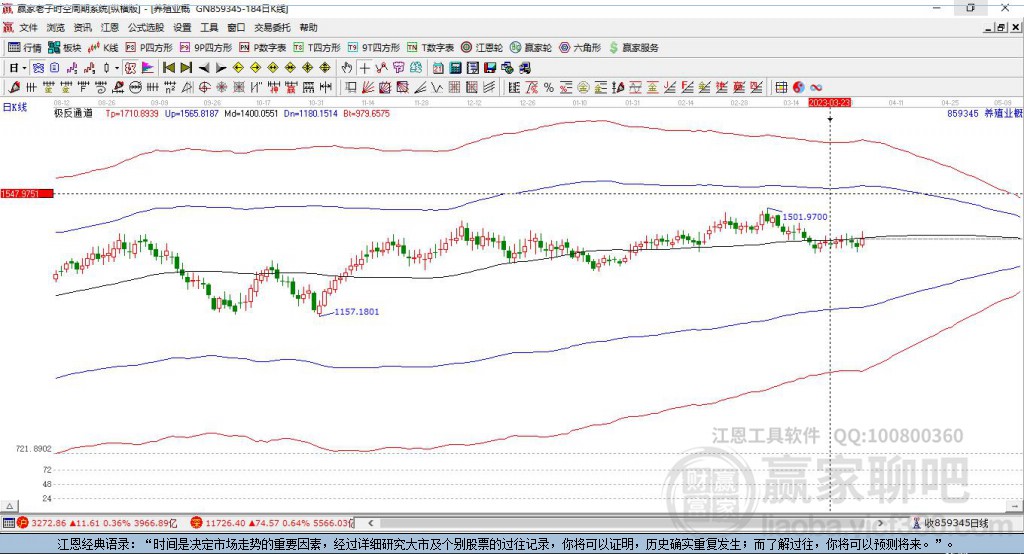This screenshot has width=1024, height=554.
Task: Open the 交易委托 menu
Action: point(272,27)
